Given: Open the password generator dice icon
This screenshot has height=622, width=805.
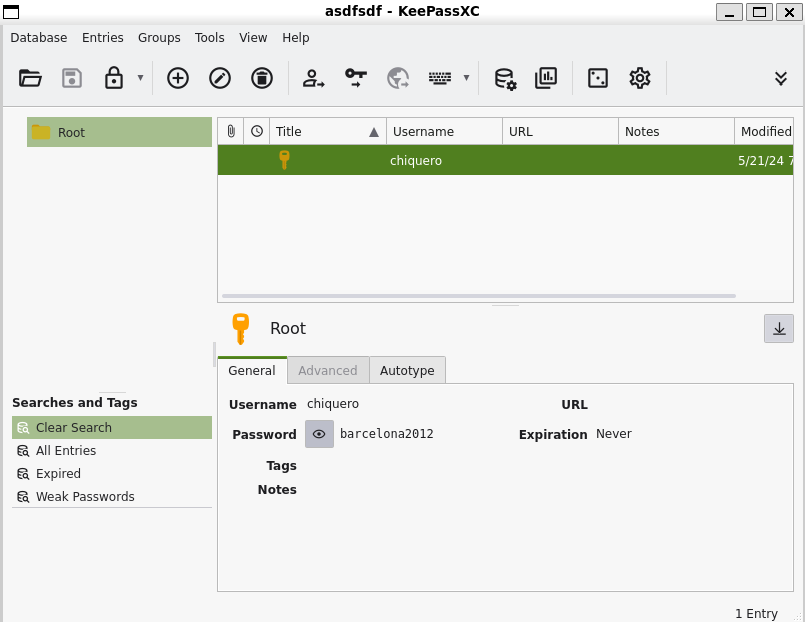Looking at the screenshot, I should [x=598, y=79].
